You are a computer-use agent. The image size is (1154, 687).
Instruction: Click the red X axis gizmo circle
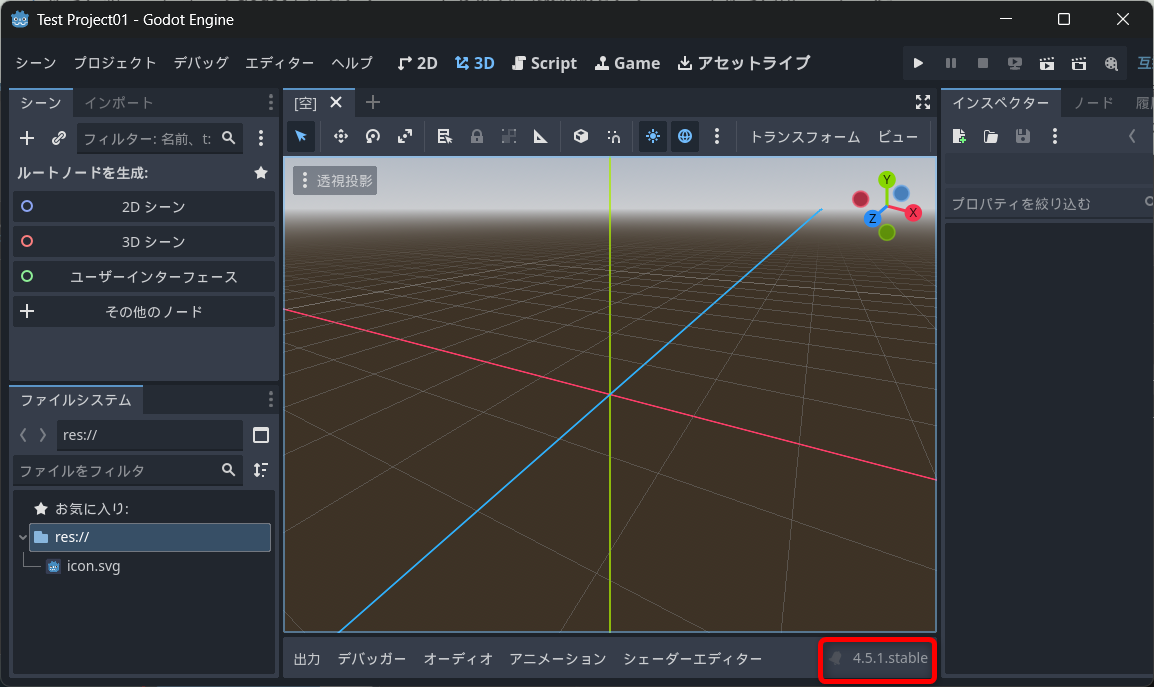point(913,213)
